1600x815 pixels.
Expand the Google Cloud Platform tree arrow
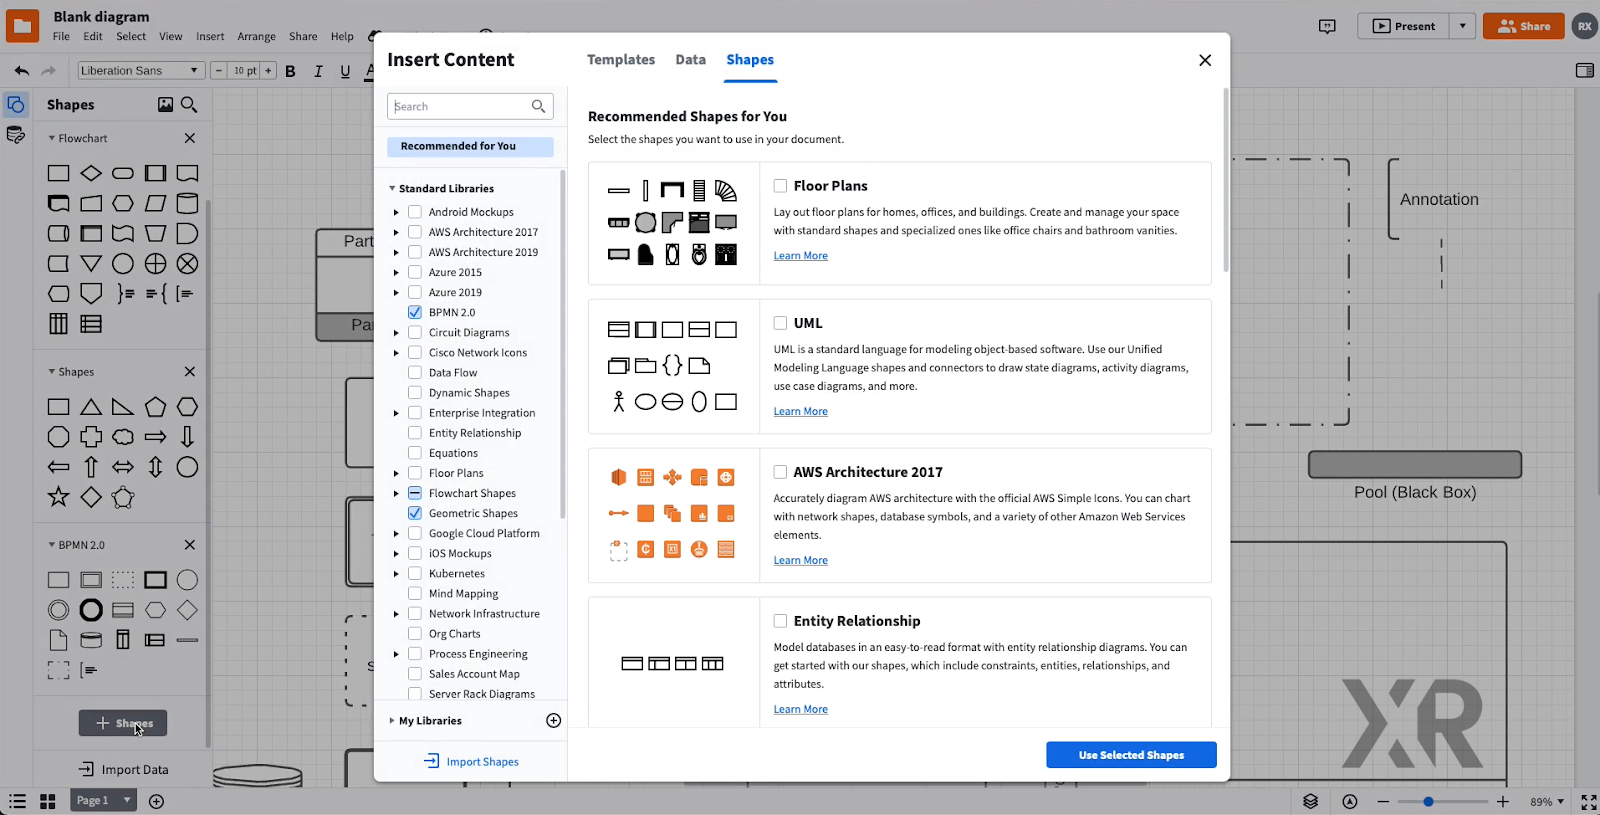click(x=396, y=533)
